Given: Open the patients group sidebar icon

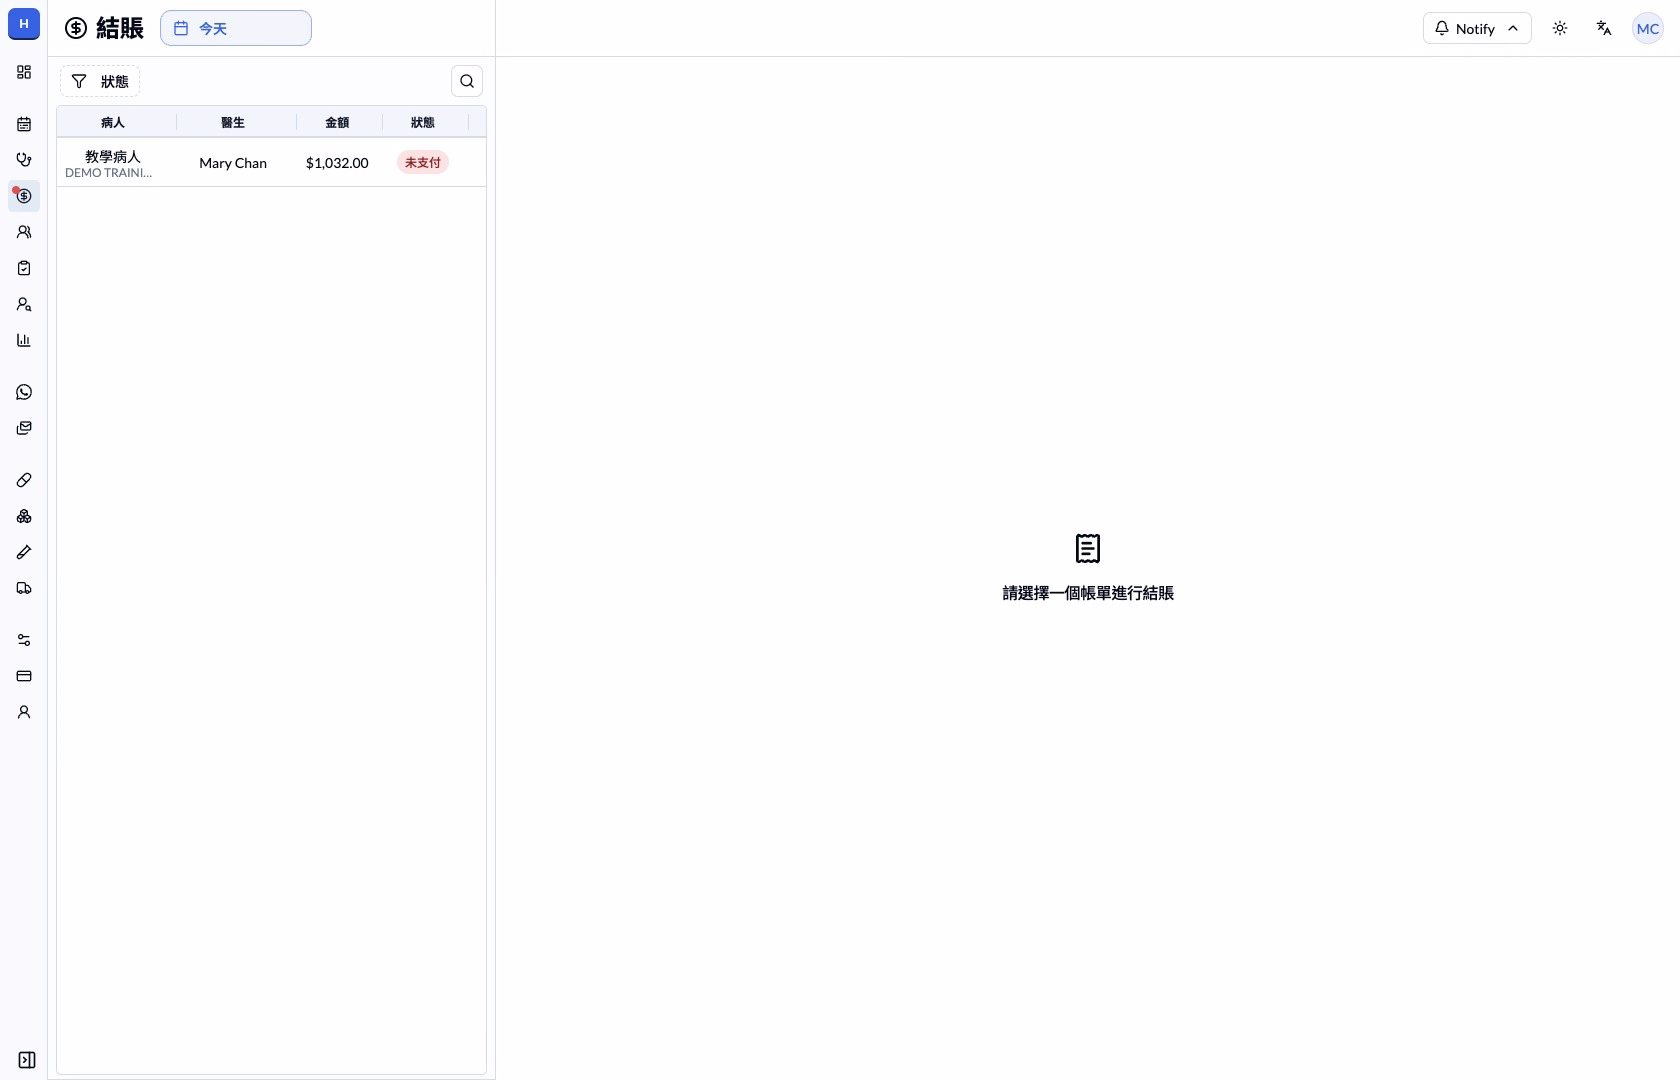Looking at the screenshot, I should [24, 232].
